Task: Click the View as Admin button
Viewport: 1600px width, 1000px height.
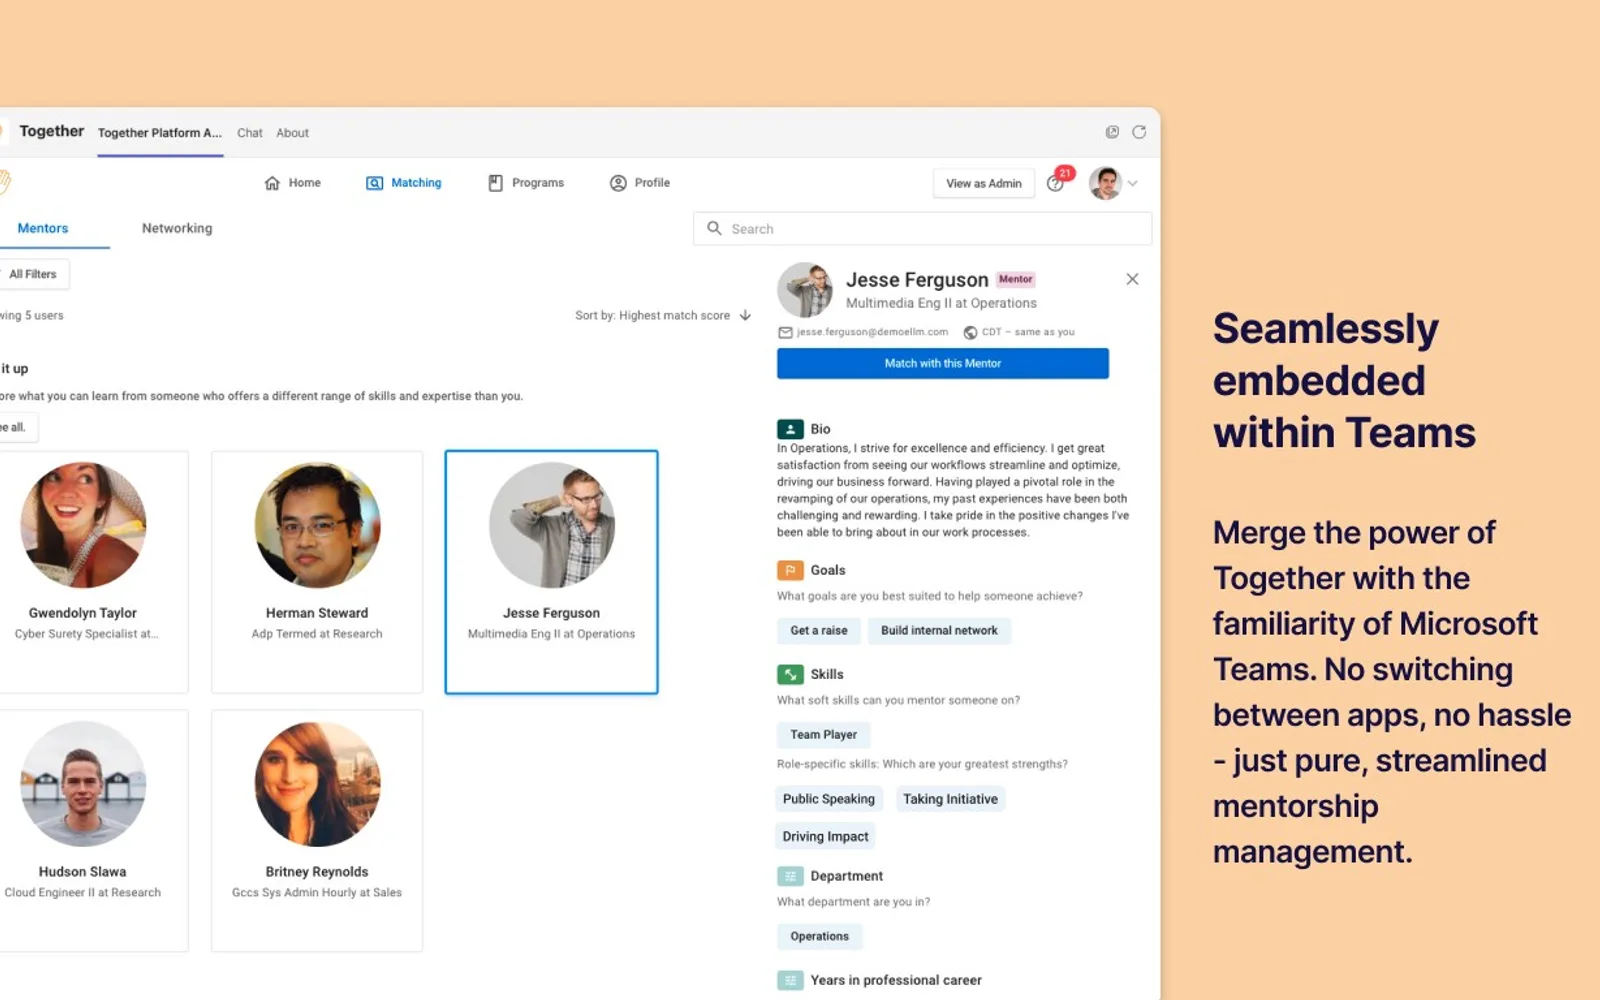Action: (x=984, y=183)
